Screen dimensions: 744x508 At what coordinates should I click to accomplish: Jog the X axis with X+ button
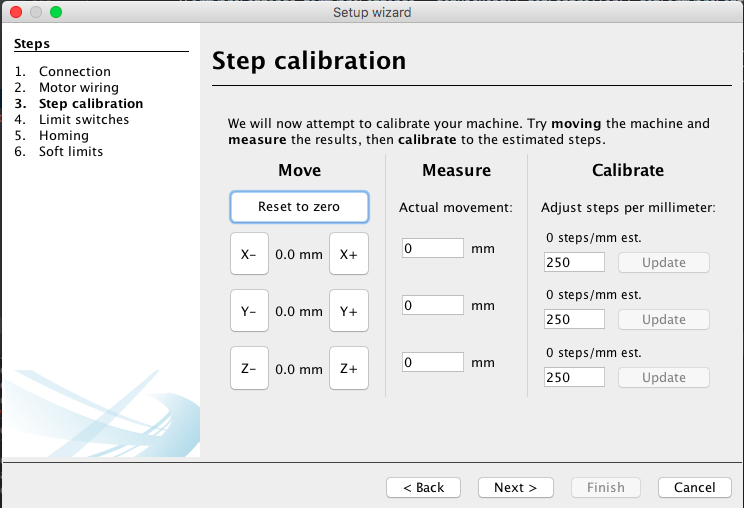[x=349, y=254]
